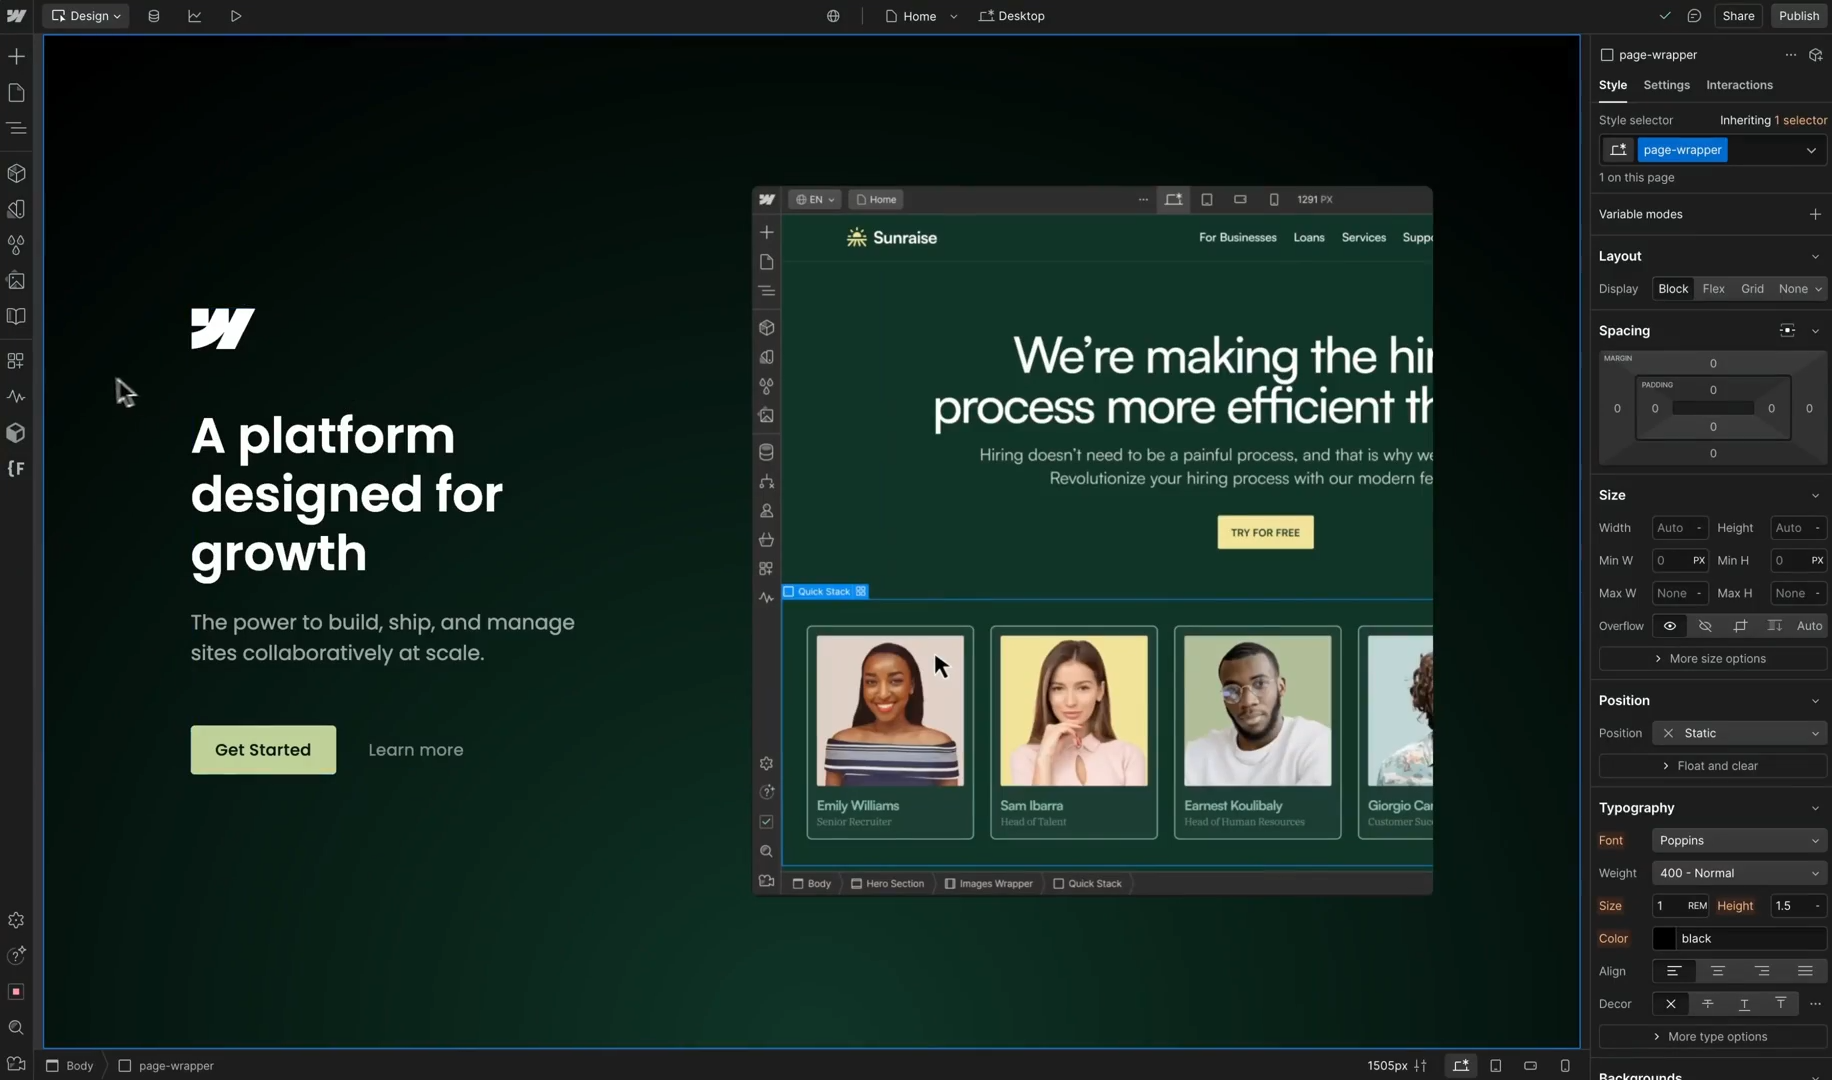
Task: Open the Position Static dropdown
Action: [x=1739, y=733]
